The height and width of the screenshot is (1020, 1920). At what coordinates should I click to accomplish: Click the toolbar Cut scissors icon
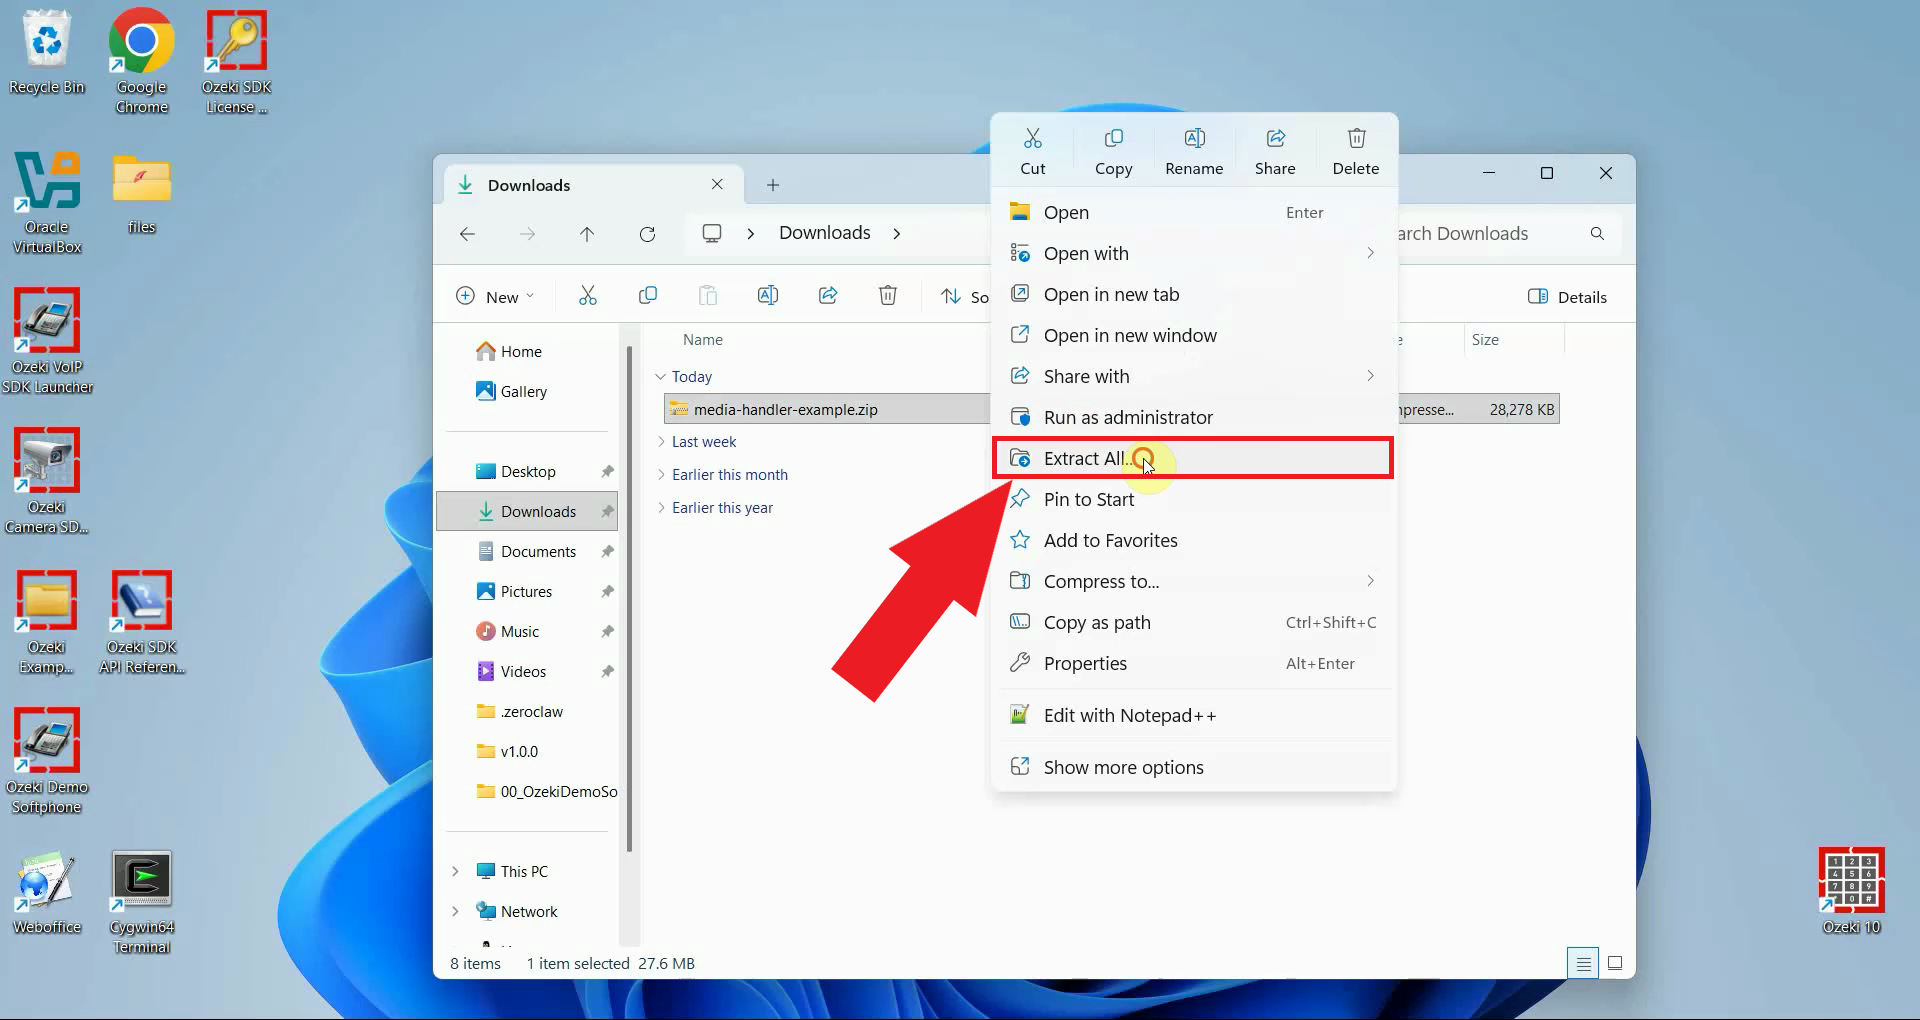click(588, 296)
